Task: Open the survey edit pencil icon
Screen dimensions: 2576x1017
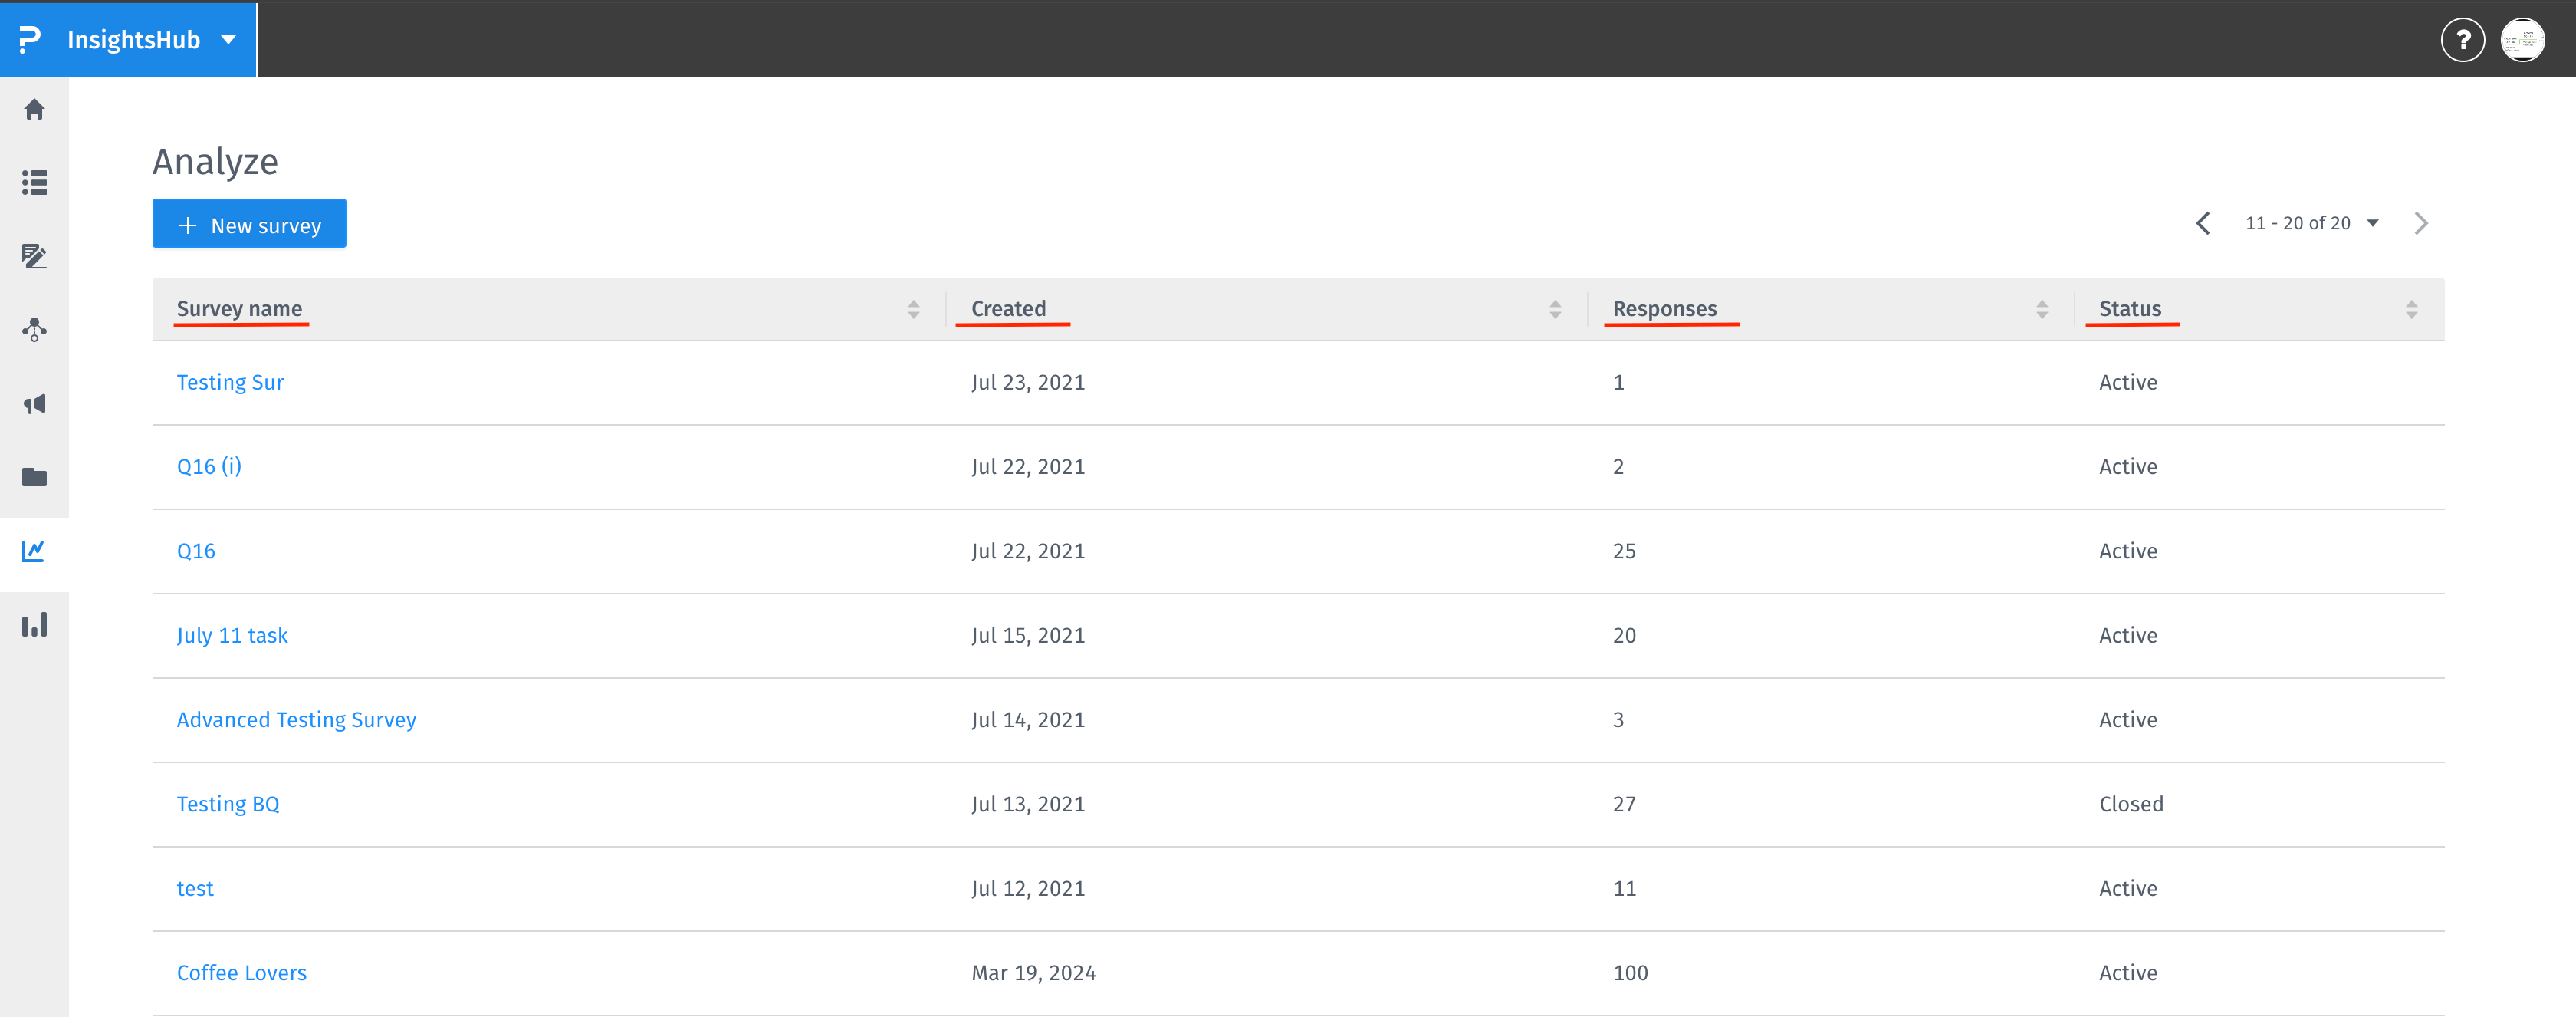Action: 34,256
